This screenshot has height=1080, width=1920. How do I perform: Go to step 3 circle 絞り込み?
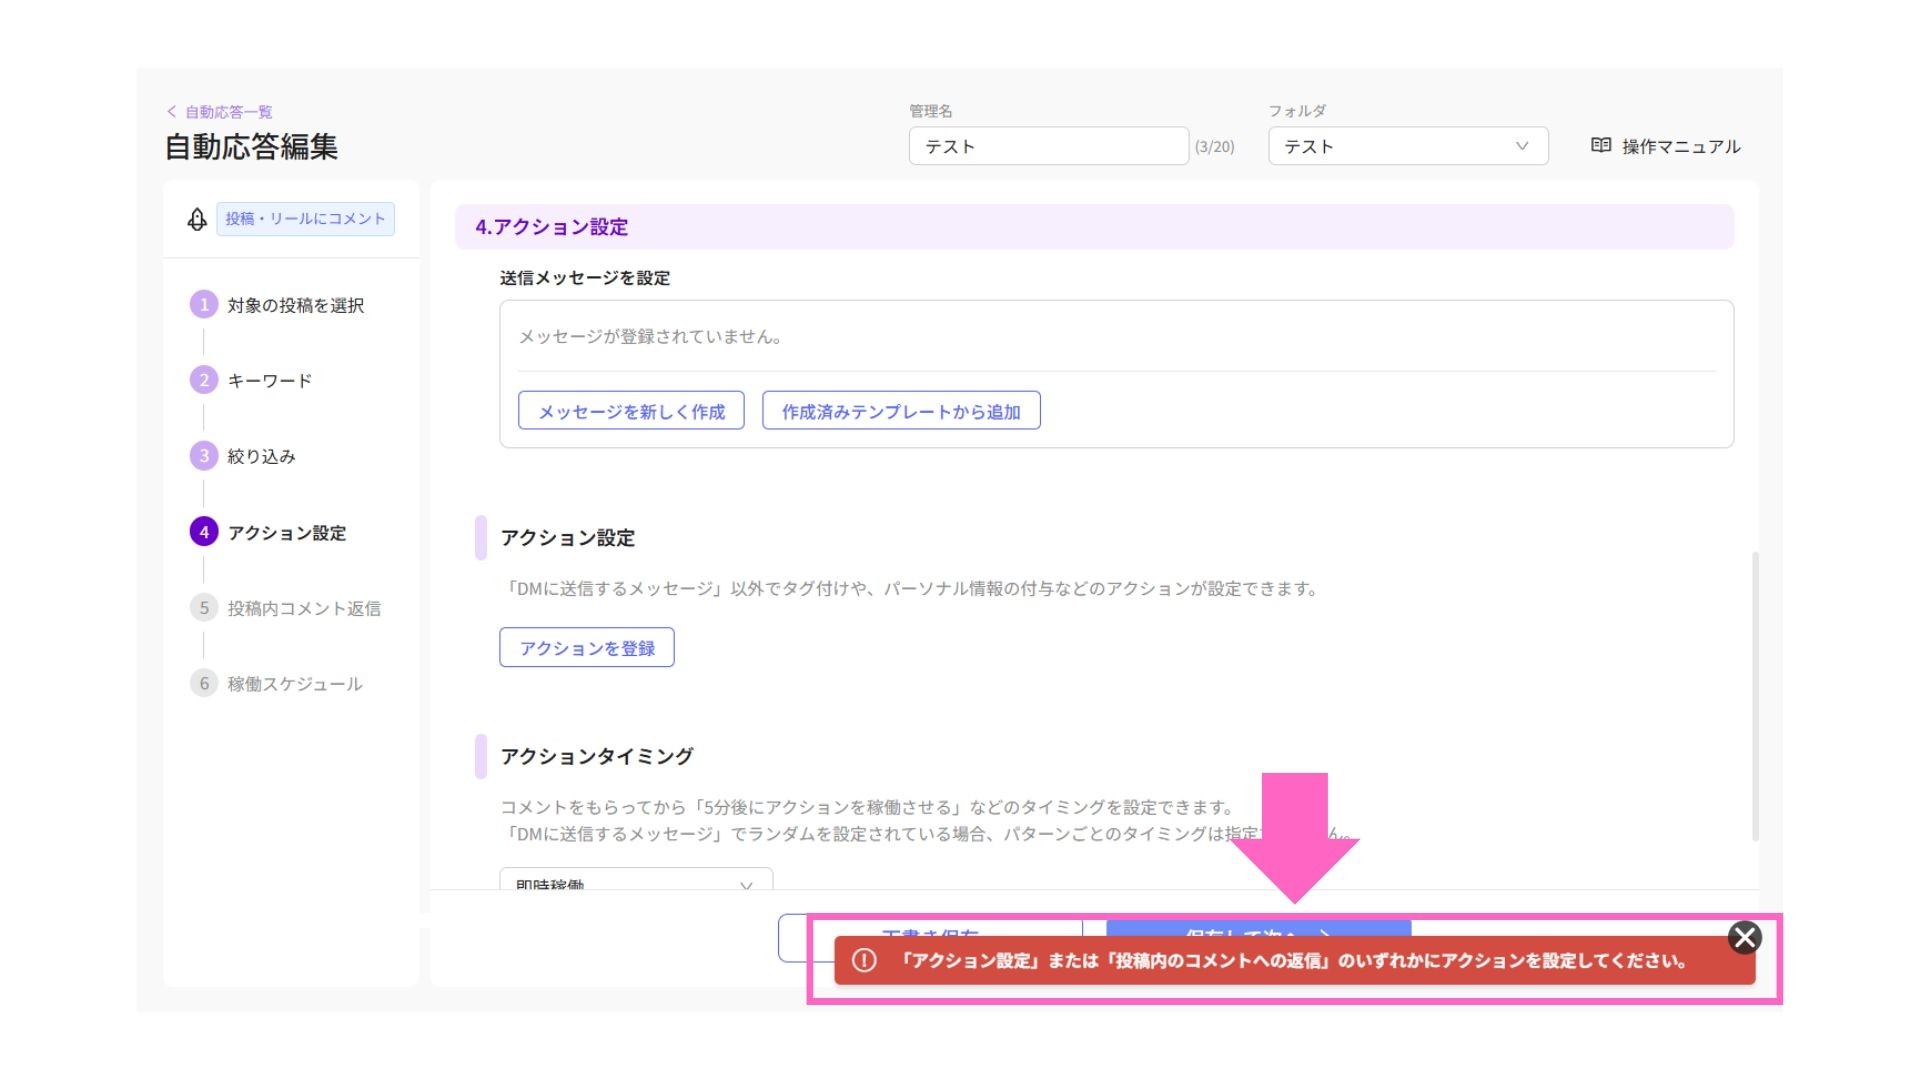(204, 456)
